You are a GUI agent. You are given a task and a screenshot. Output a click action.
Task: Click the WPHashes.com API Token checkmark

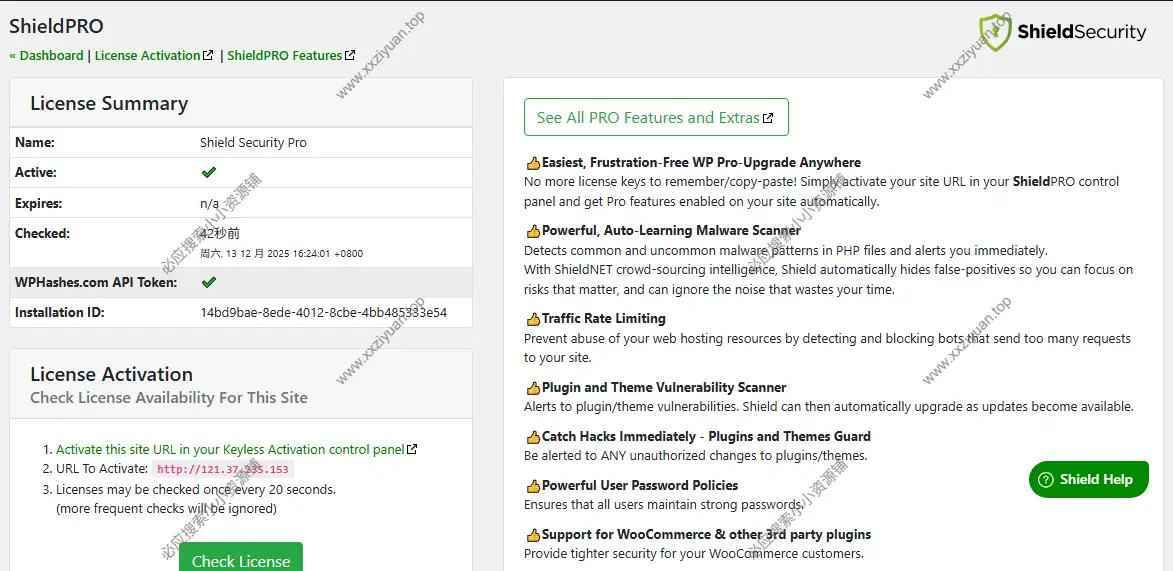pyautogui.click(x=209, y=283)
